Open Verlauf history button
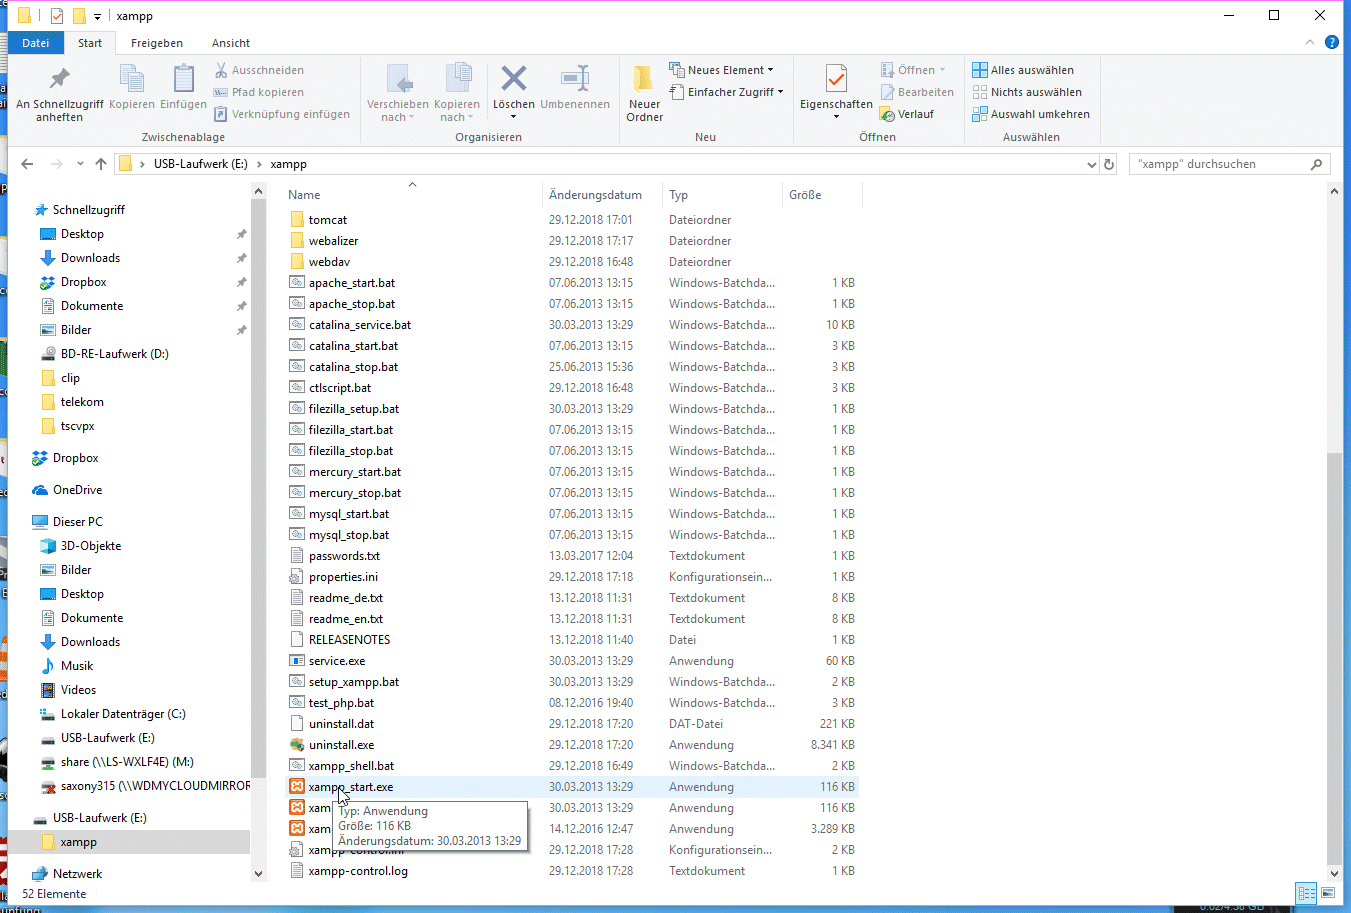Viewport: 1351px width, 913px height. coord(907,114)
